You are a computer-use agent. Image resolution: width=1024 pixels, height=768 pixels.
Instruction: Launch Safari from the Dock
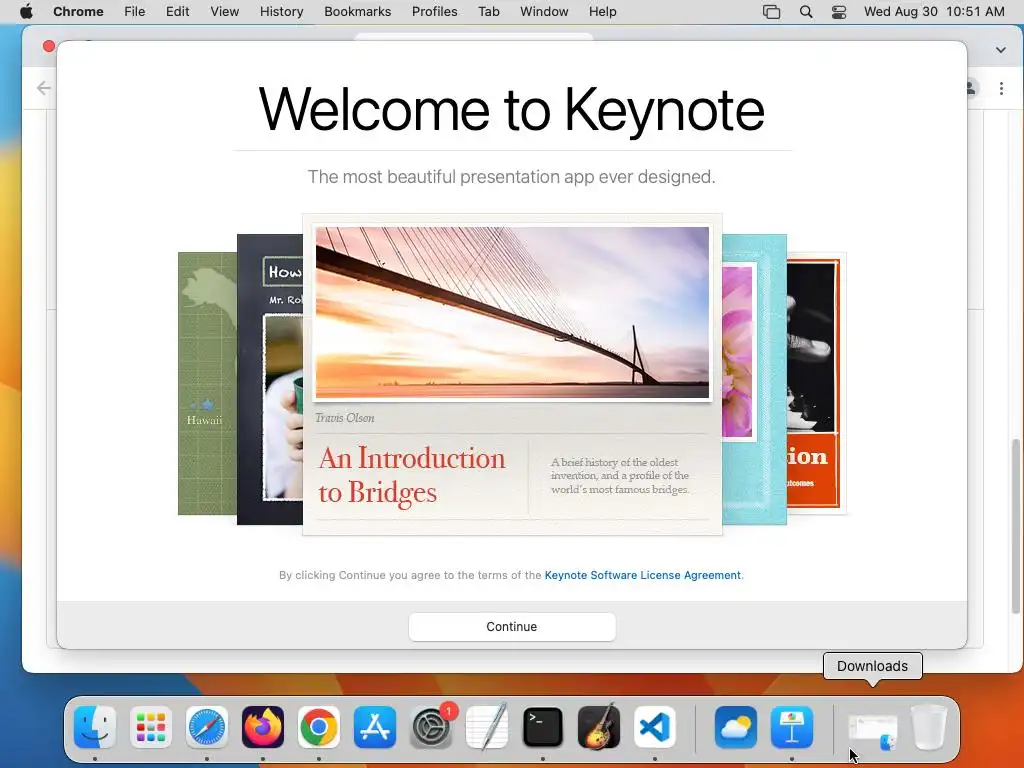point(207,727)
